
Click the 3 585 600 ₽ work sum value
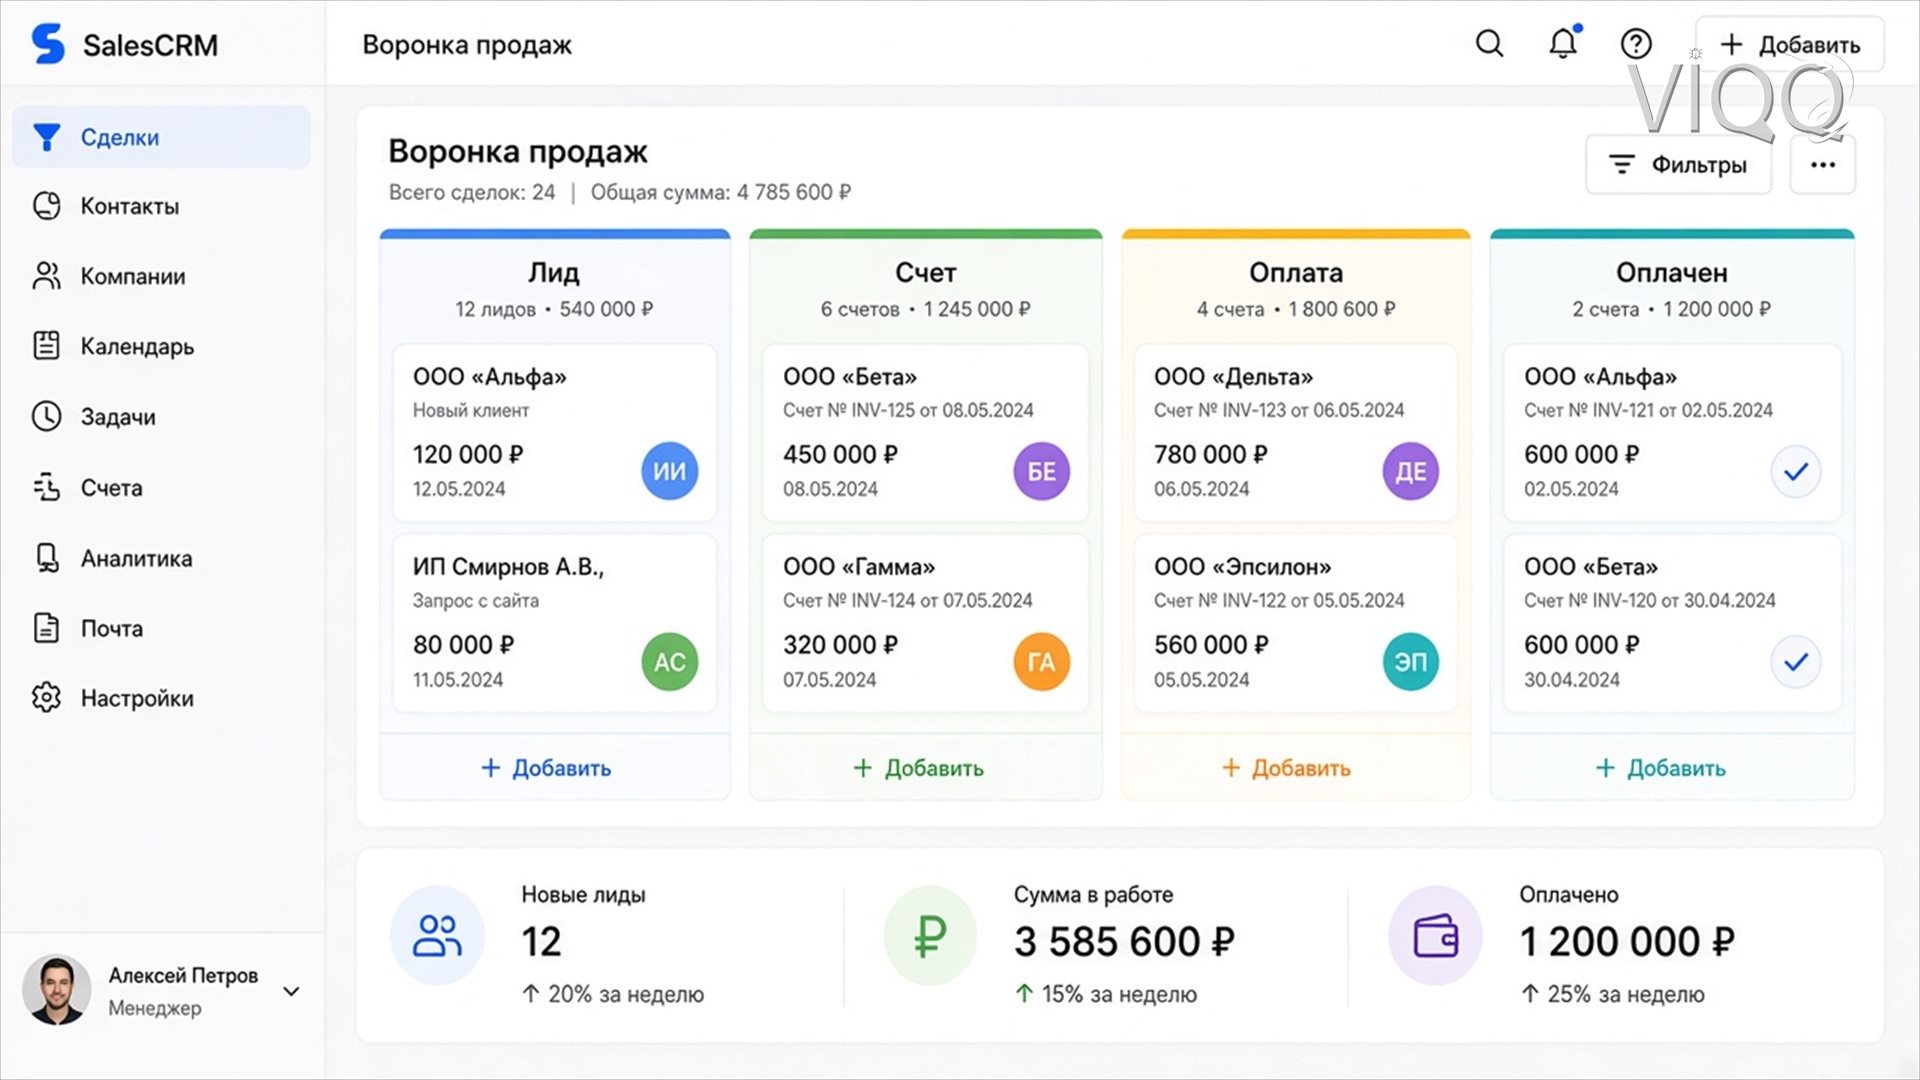[1124, 941]
